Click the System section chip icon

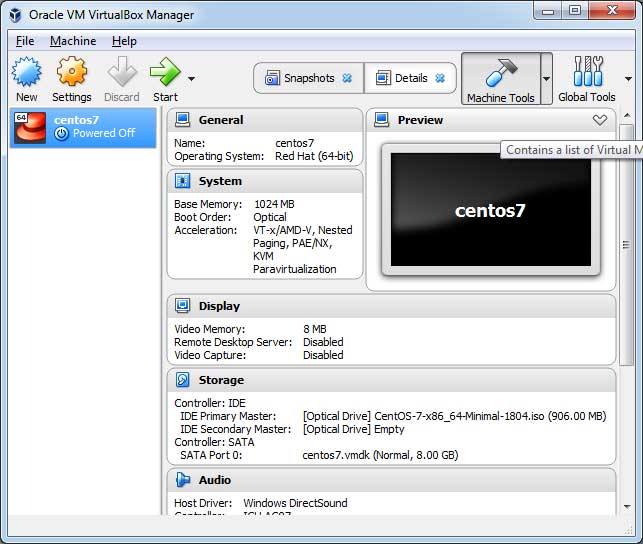[182, 181]
